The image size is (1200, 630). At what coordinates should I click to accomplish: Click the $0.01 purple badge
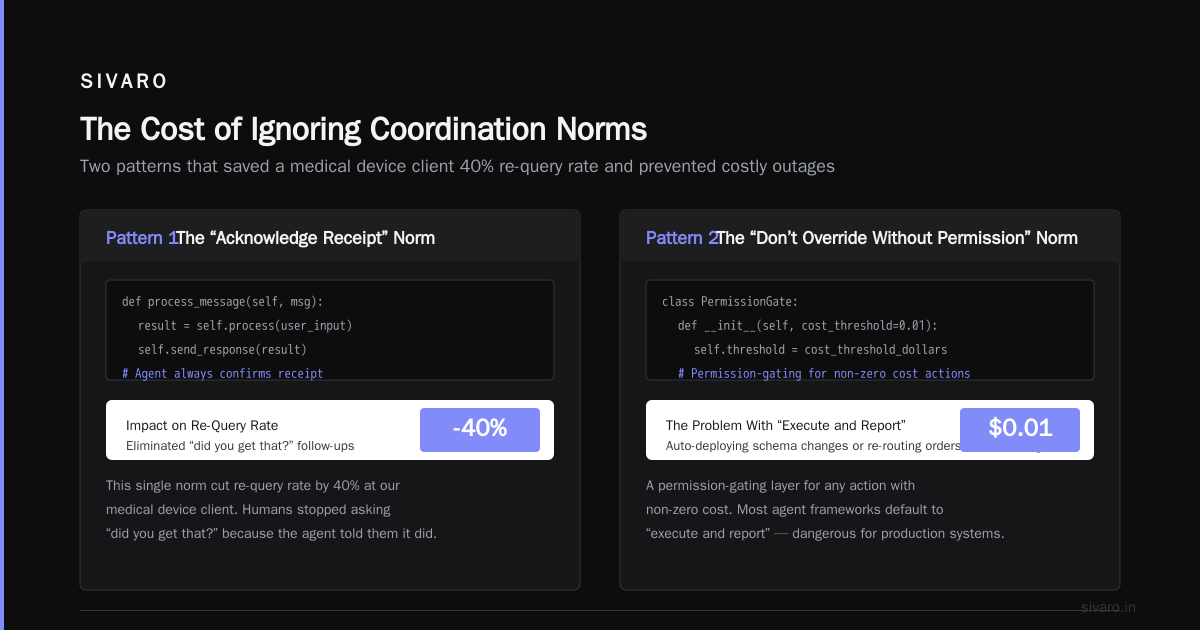(x=1020, y=429)
